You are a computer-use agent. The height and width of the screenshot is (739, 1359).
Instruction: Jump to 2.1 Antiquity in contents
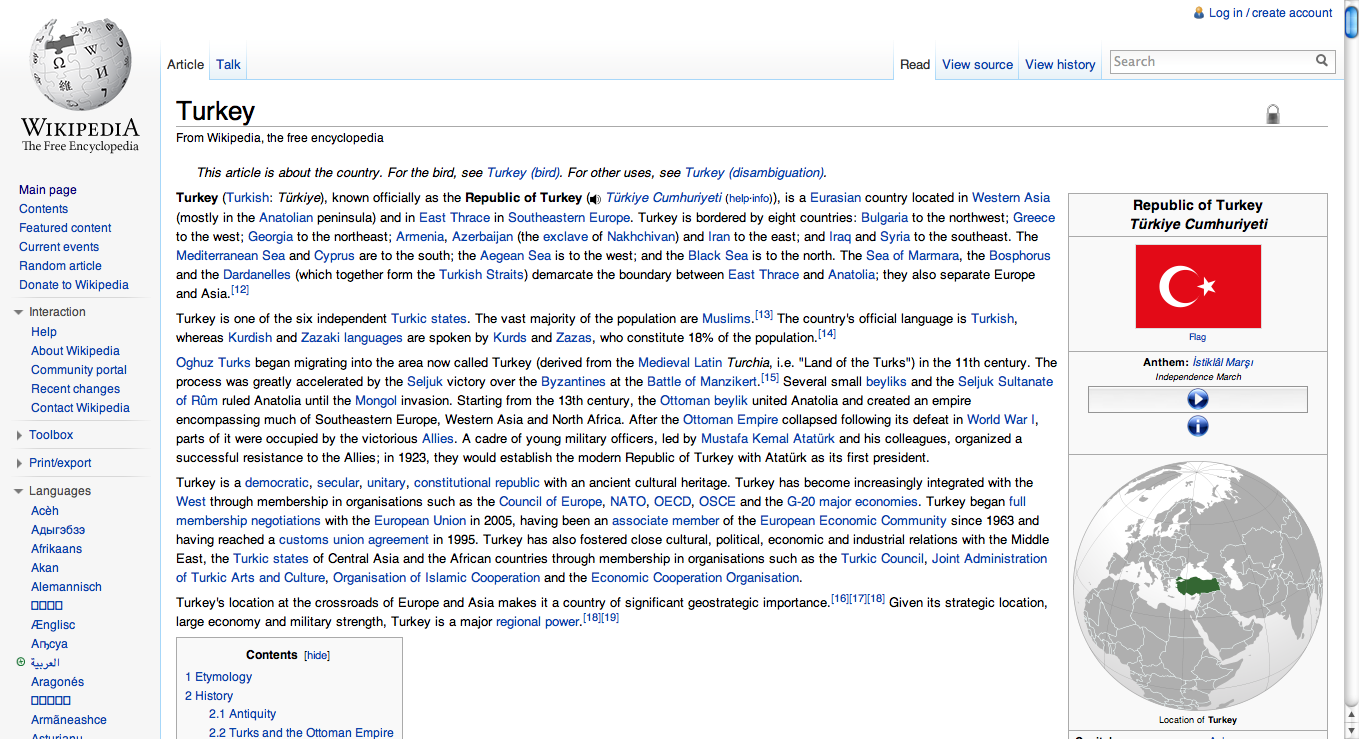point(242,714)
